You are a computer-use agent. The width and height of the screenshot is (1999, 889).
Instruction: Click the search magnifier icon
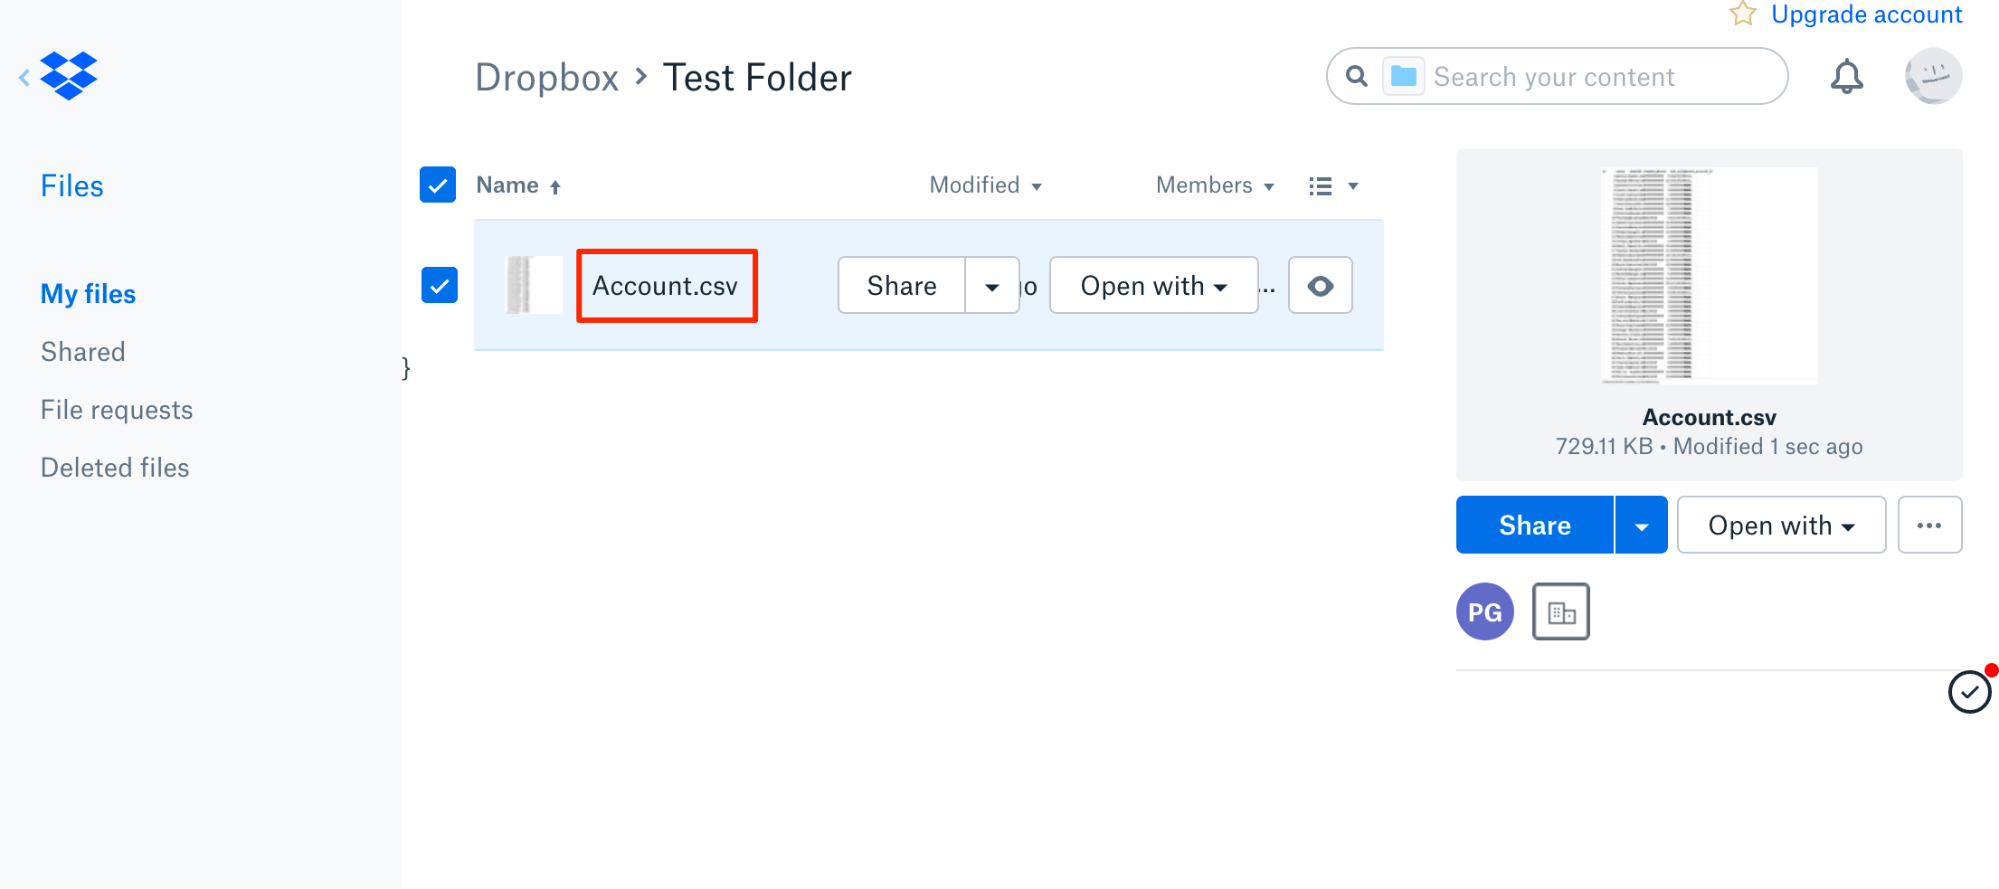point(1356,76)
